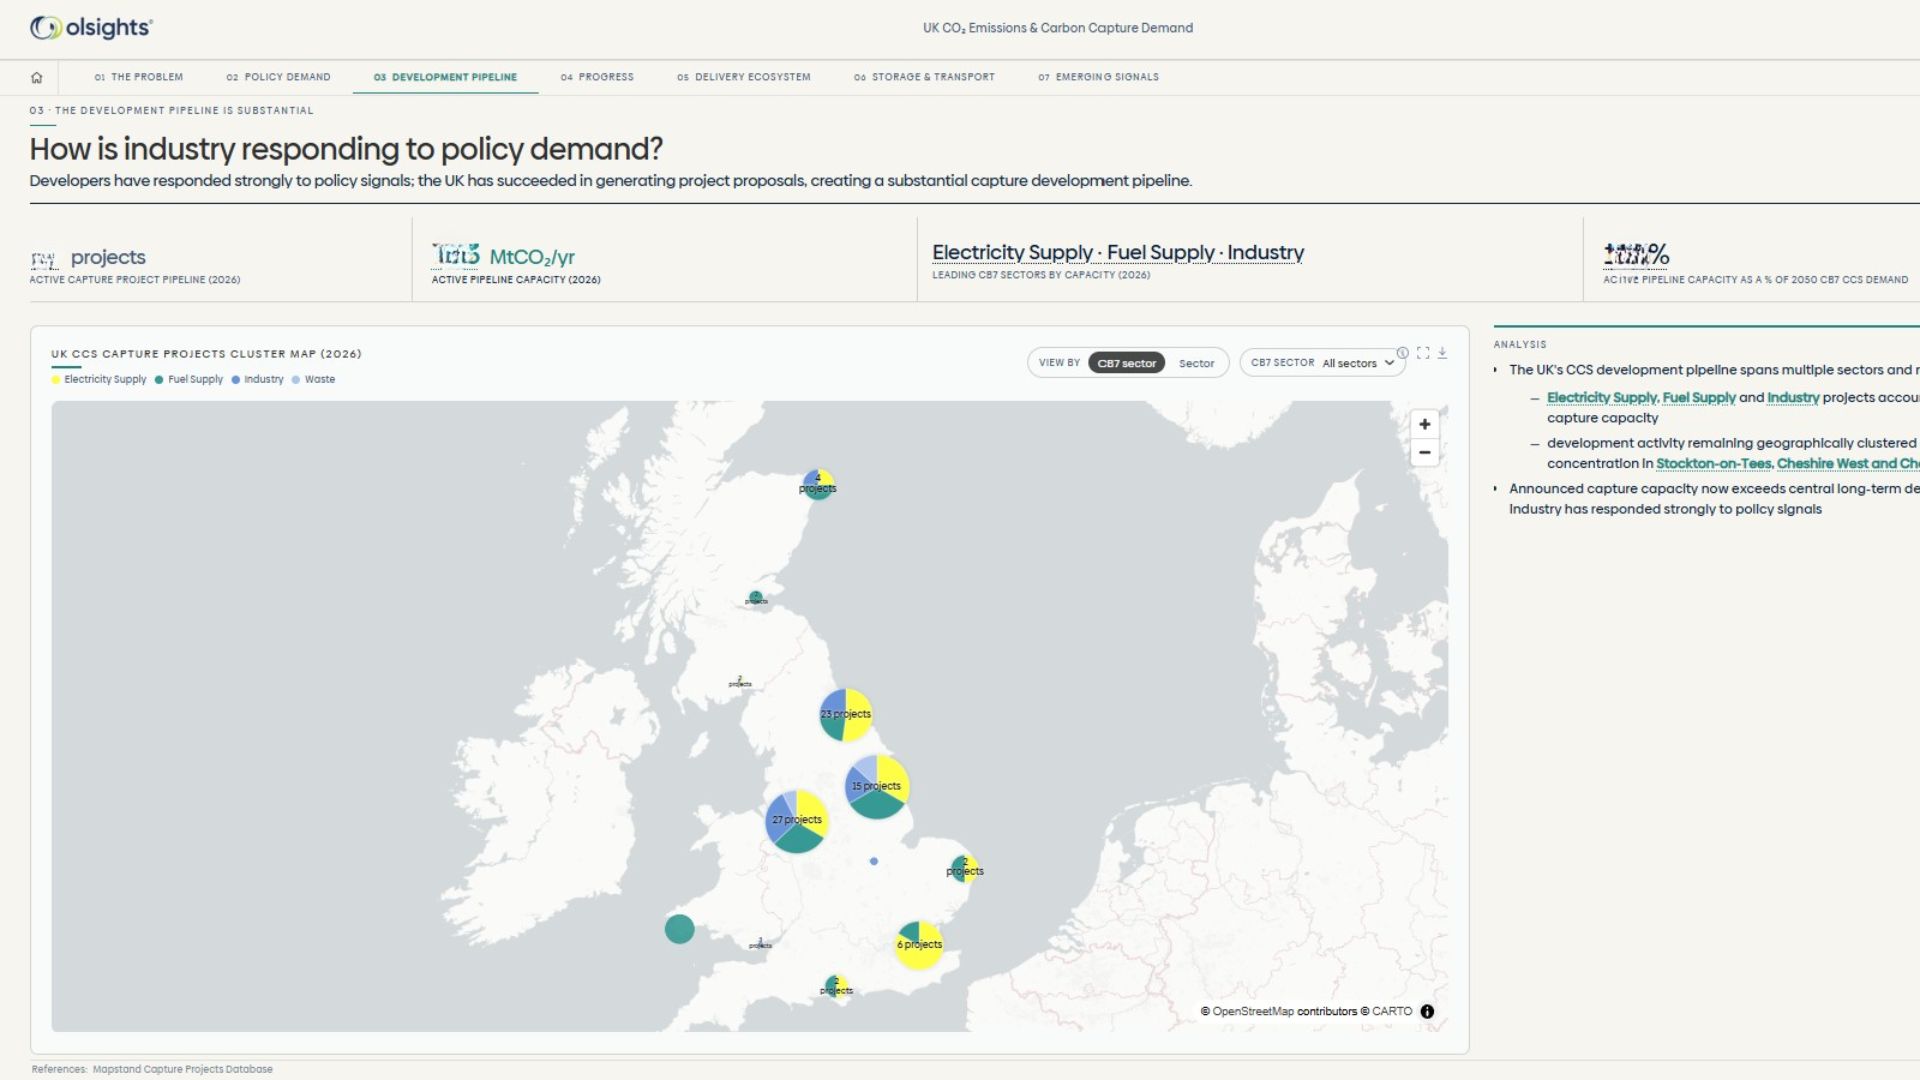1920x1080 pixels.
Task: Toggle Waste legend item
Action: 314,379
